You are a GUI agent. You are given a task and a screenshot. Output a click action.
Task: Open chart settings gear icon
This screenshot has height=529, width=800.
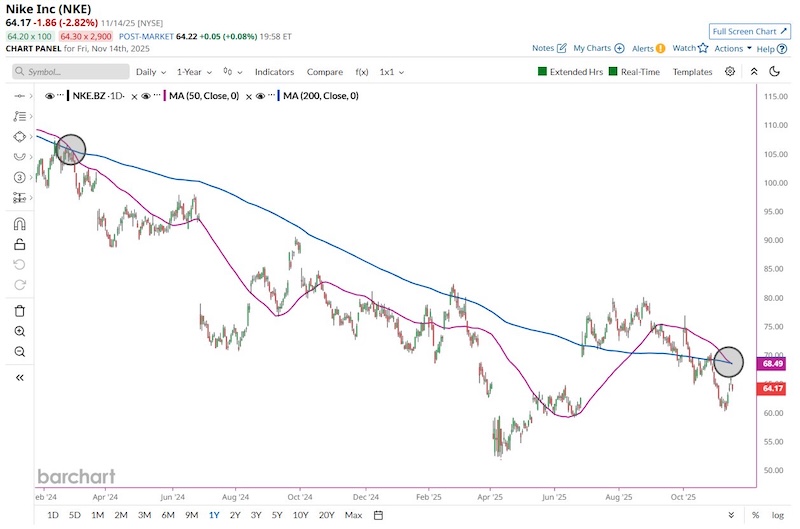(x=730, y=71)
